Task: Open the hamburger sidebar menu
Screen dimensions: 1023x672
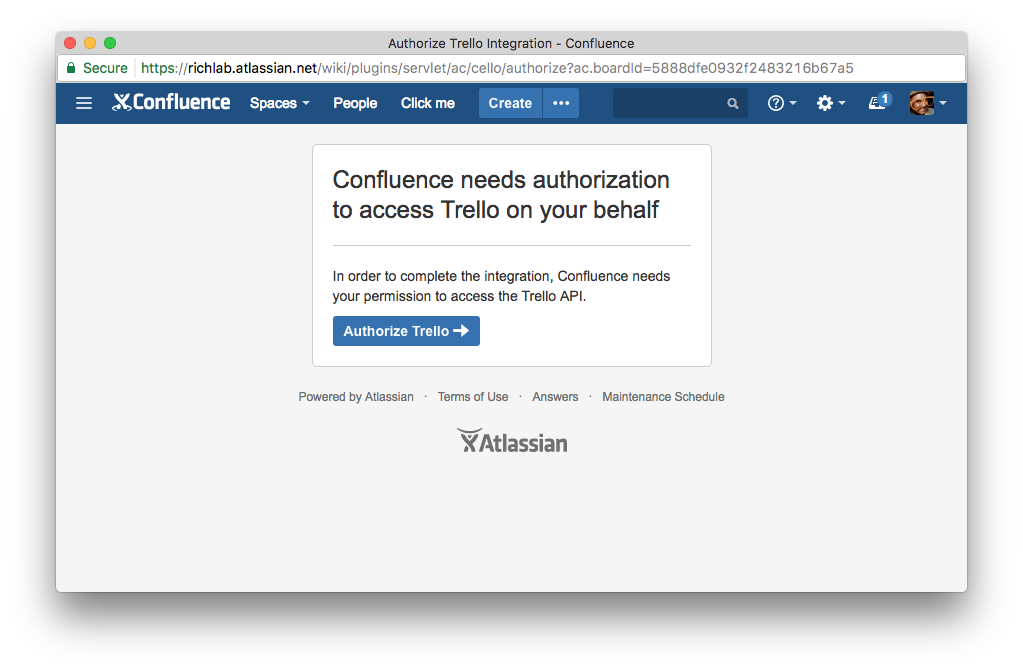Action: (x=84, y=103)
